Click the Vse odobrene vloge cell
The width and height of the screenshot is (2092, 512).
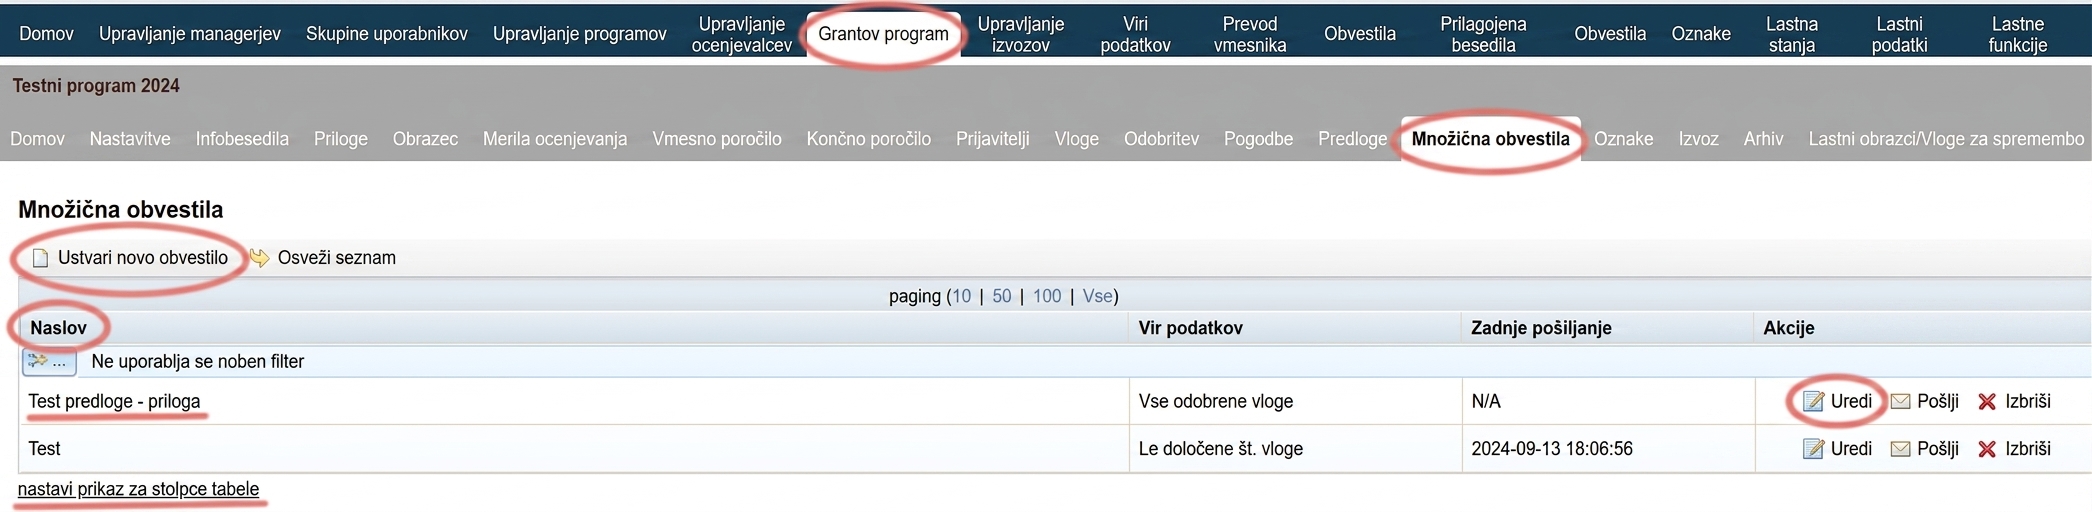tap(1216, 401)
